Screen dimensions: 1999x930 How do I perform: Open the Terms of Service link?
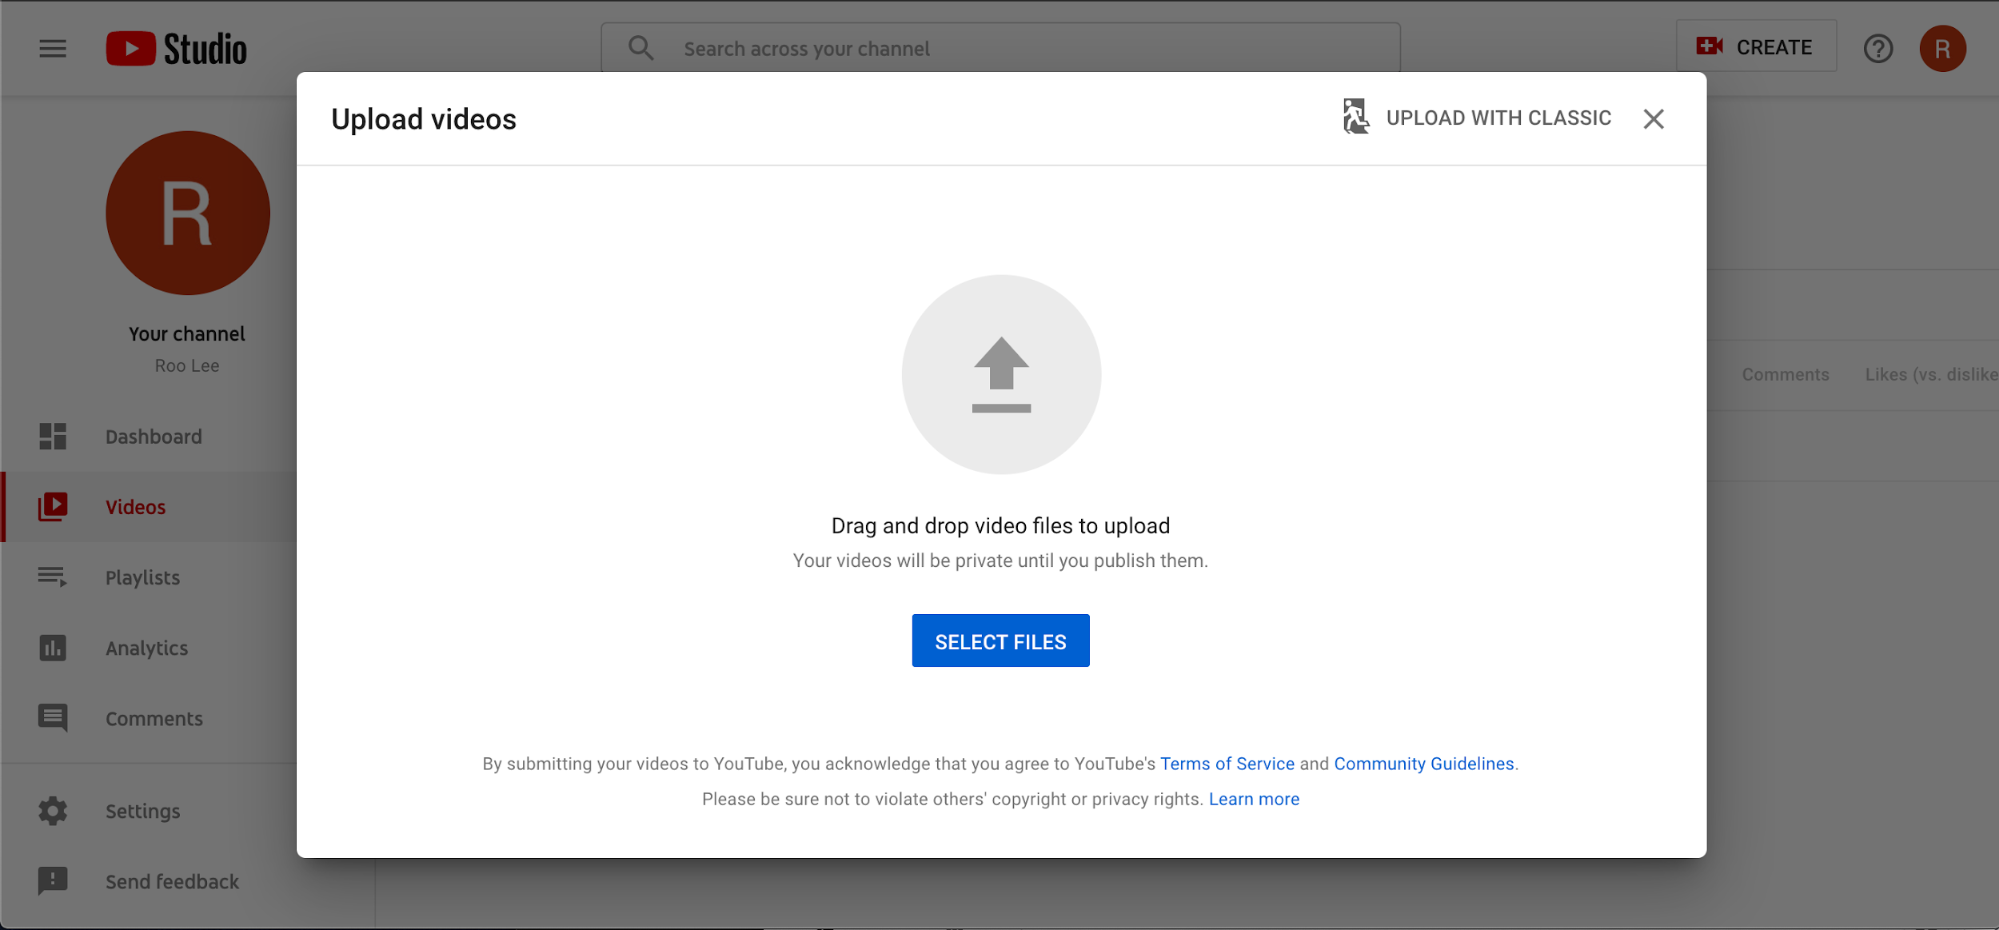tap(1227, 764)
